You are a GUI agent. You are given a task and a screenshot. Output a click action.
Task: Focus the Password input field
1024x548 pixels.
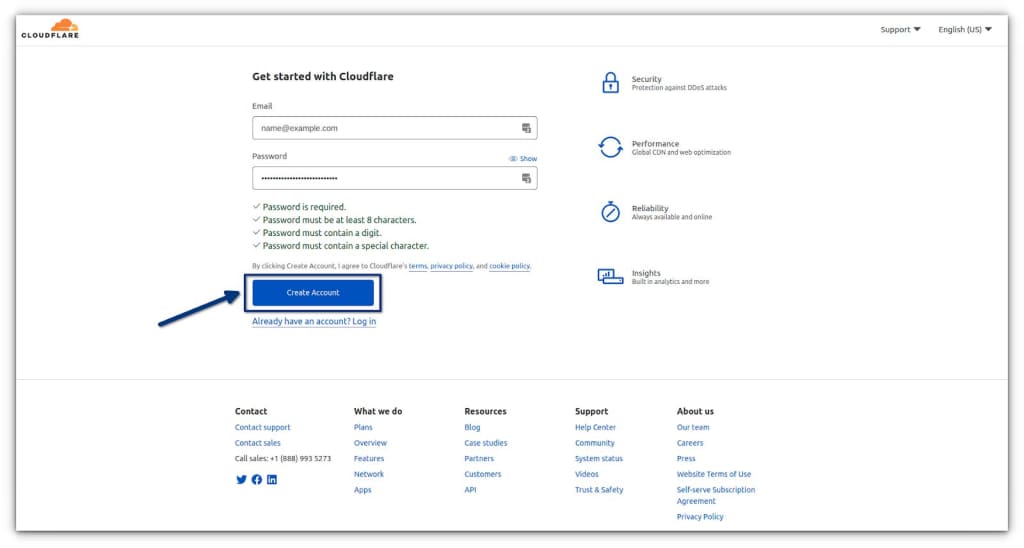[x=394, y=178]
